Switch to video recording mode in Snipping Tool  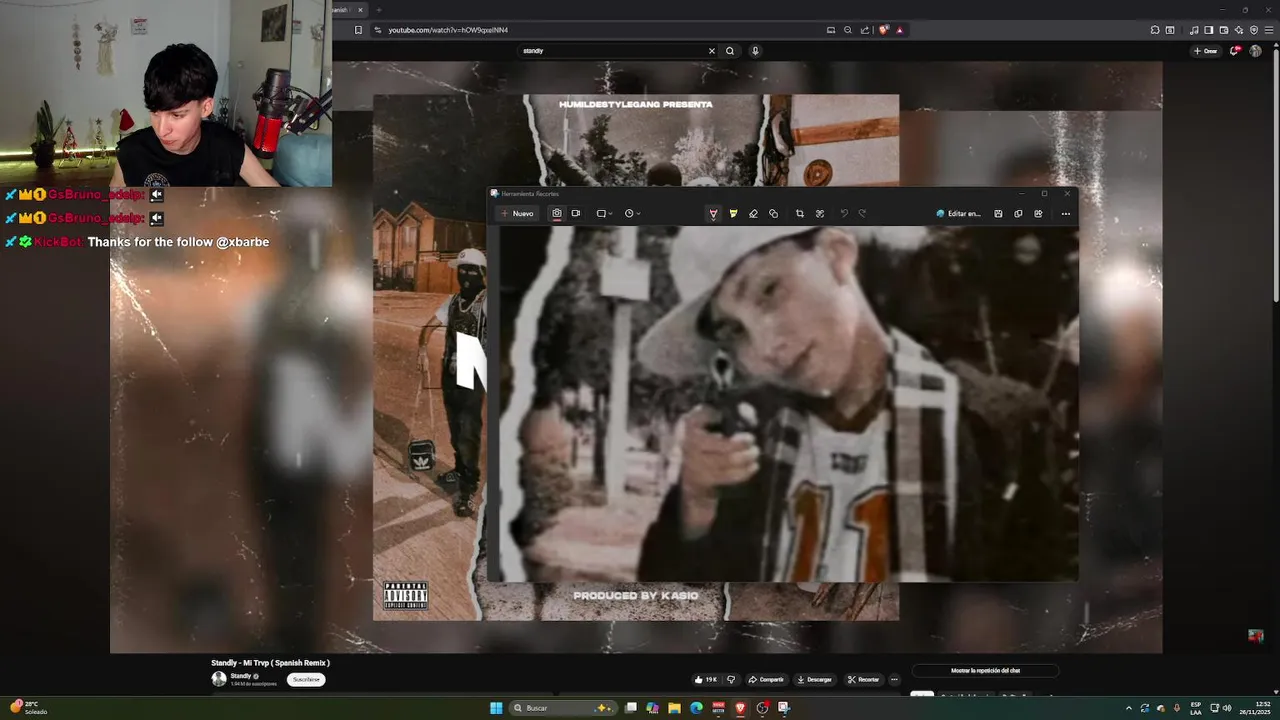coord(575,213)
